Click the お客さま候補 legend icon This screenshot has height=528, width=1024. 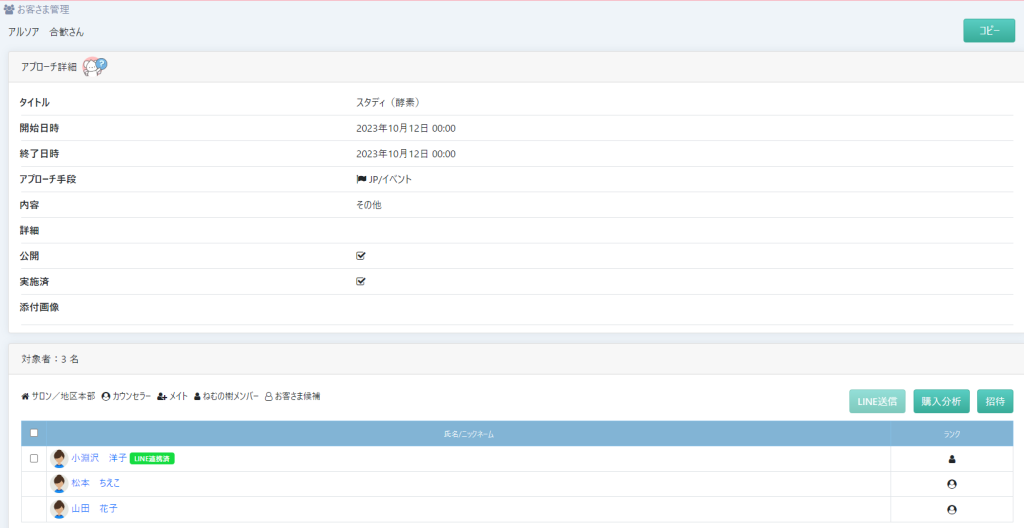(268, 397)
